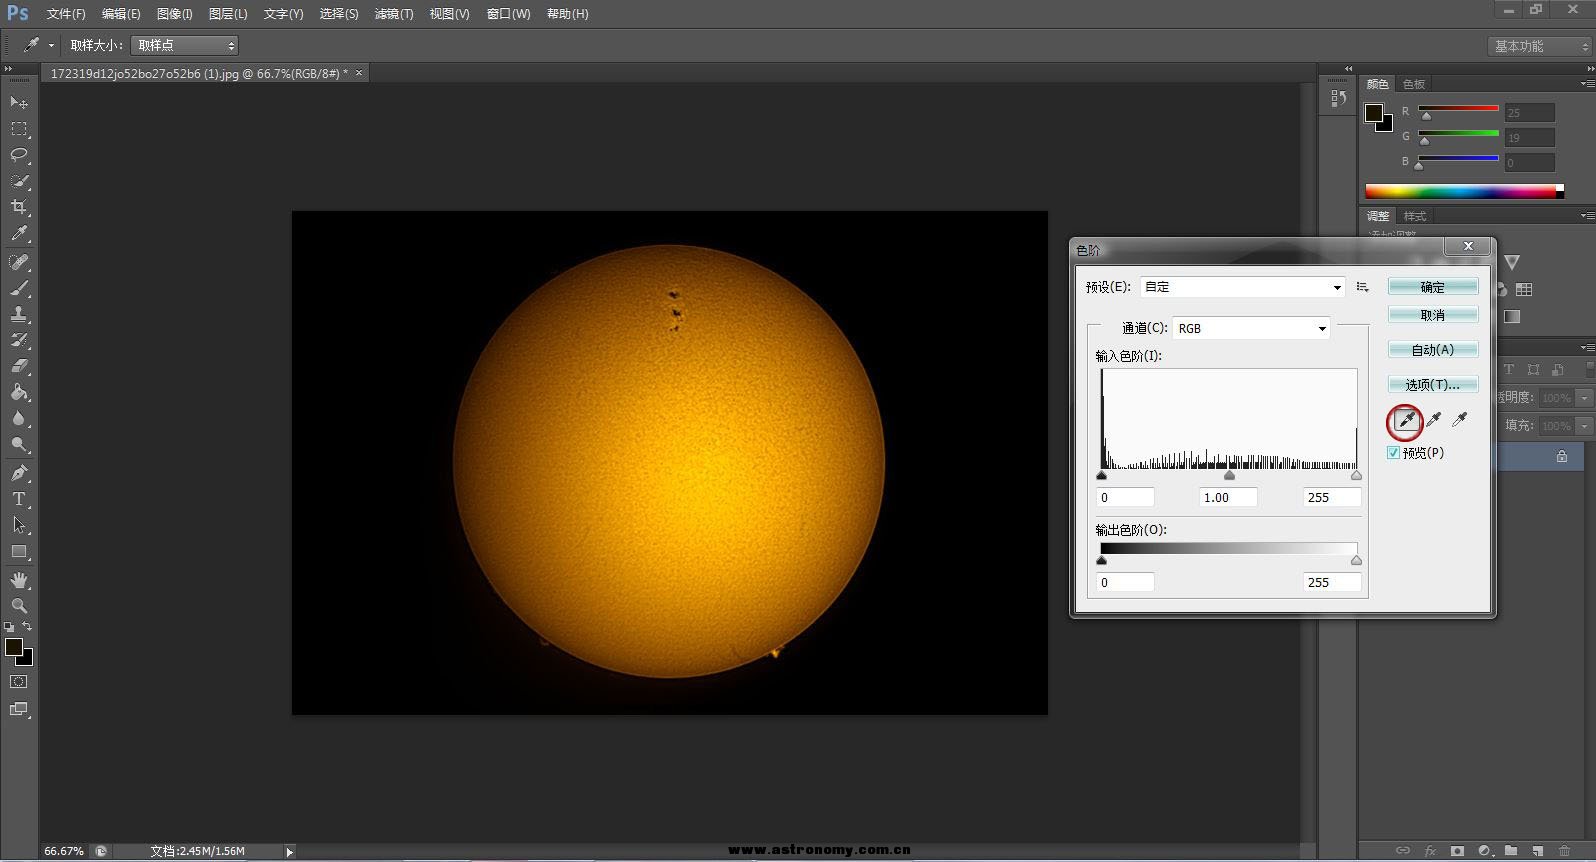Click the layer style fx icon

1430,851
